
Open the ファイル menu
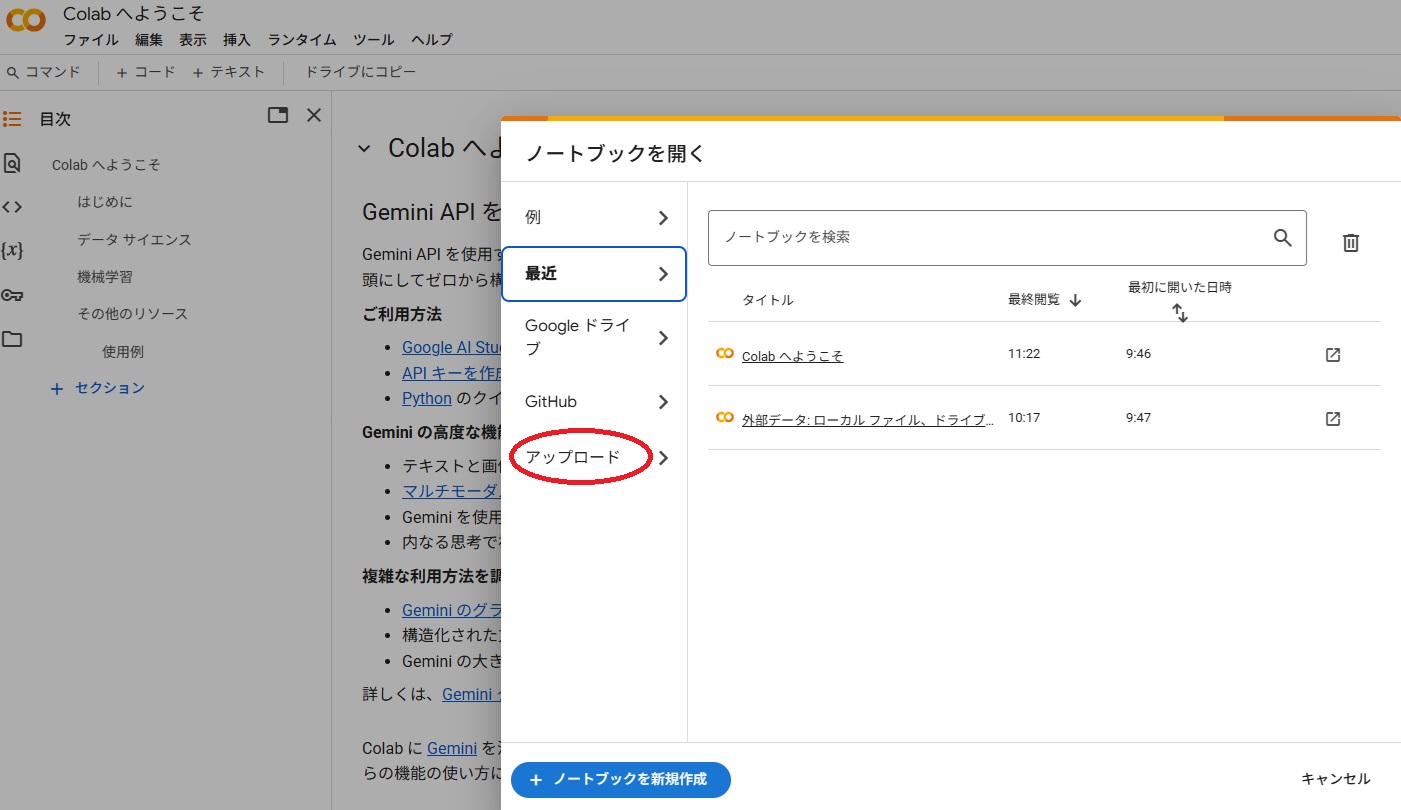91,40
